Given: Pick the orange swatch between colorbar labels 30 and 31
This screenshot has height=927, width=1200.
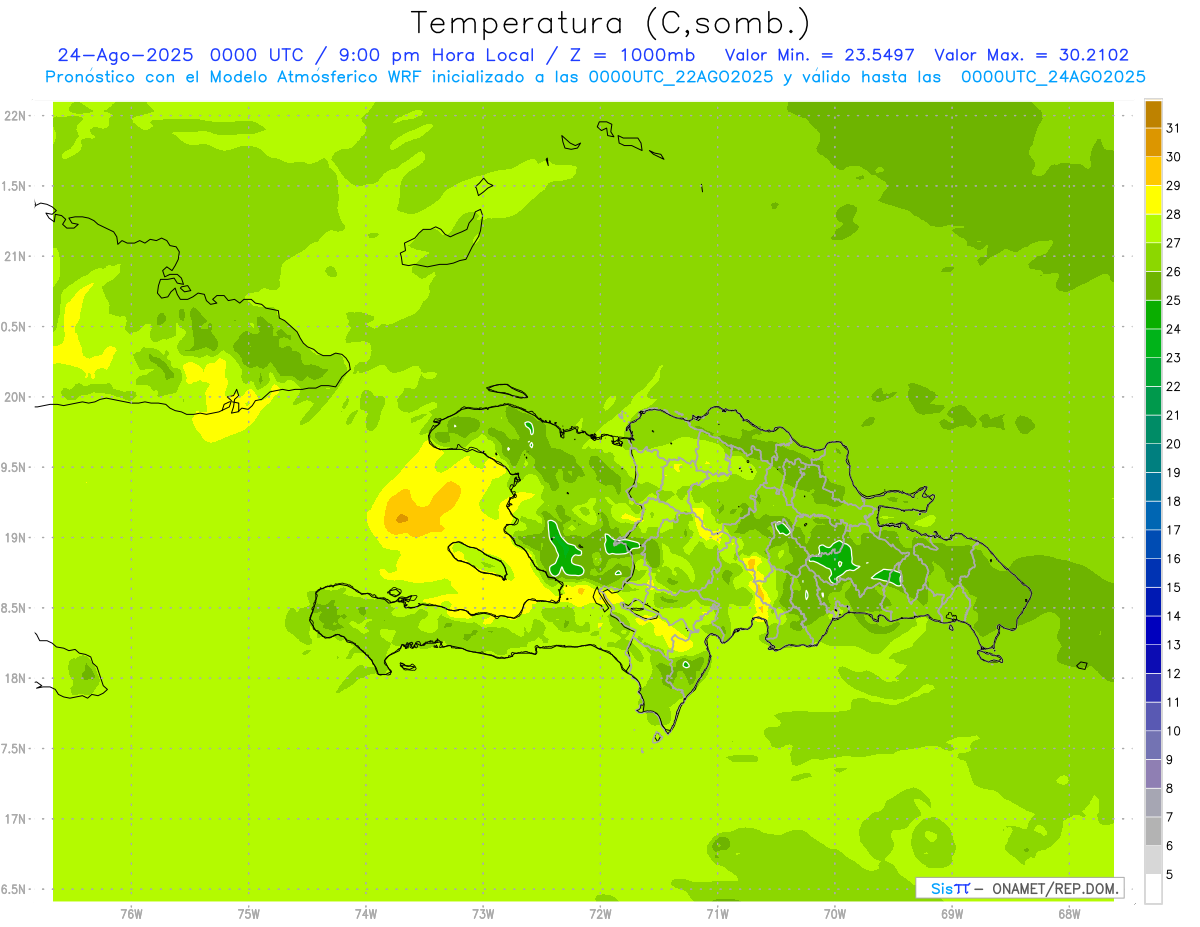Looking at the screenshot, I should tap(1153, 143).
